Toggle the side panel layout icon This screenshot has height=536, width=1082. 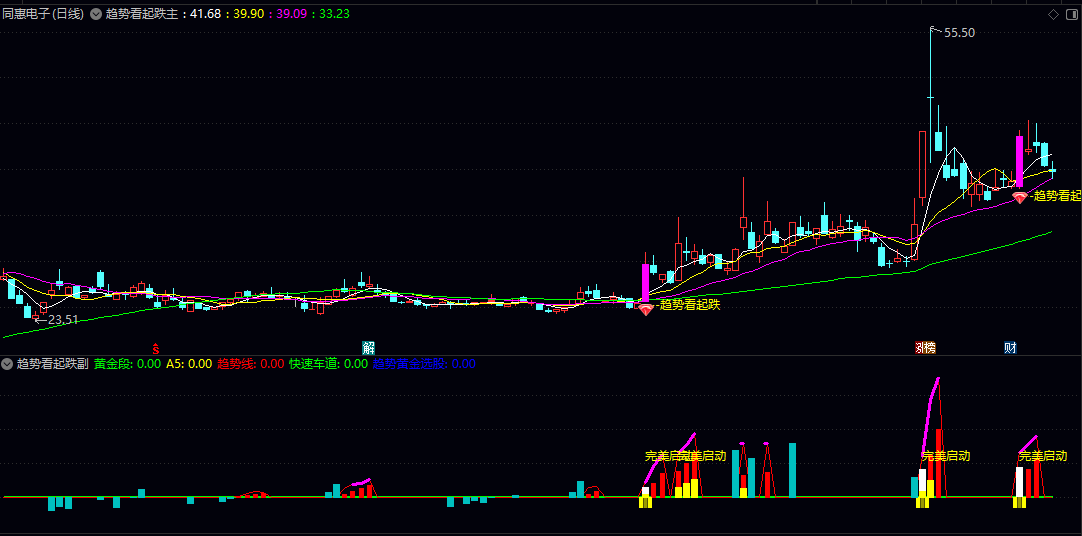pyautogui.click(x=1072, y=14)
